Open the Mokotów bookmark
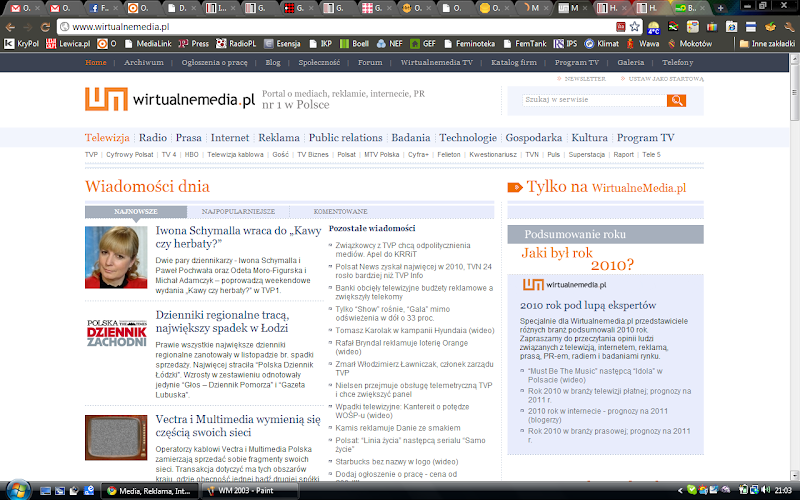This screenshot has width=800, height=500. point(690,44)
